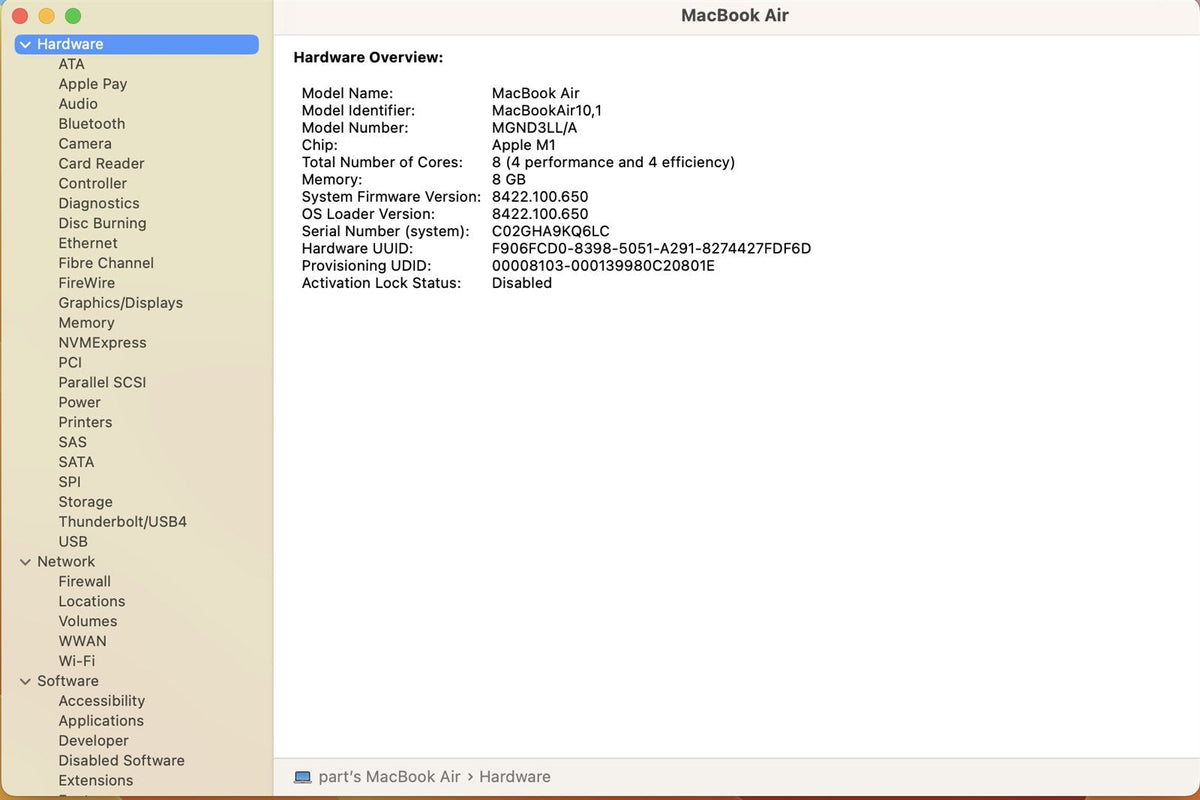The image size is (1200, 800).
Task: Click the yellow minimize window button
Action: click(46, 16)
